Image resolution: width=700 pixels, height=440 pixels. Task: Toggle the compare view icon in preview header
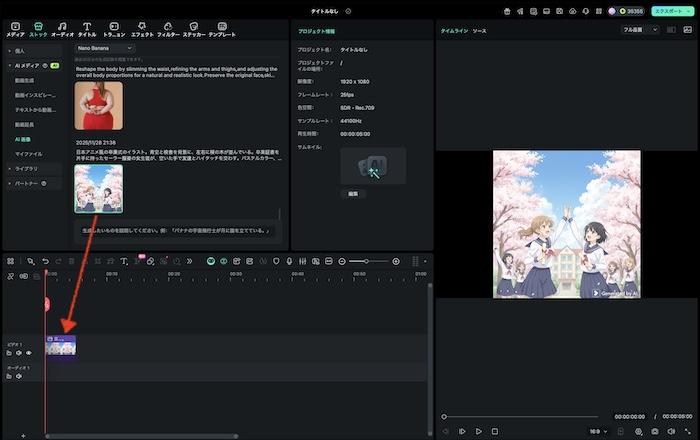pyautogui.click(x=671, y=30)
